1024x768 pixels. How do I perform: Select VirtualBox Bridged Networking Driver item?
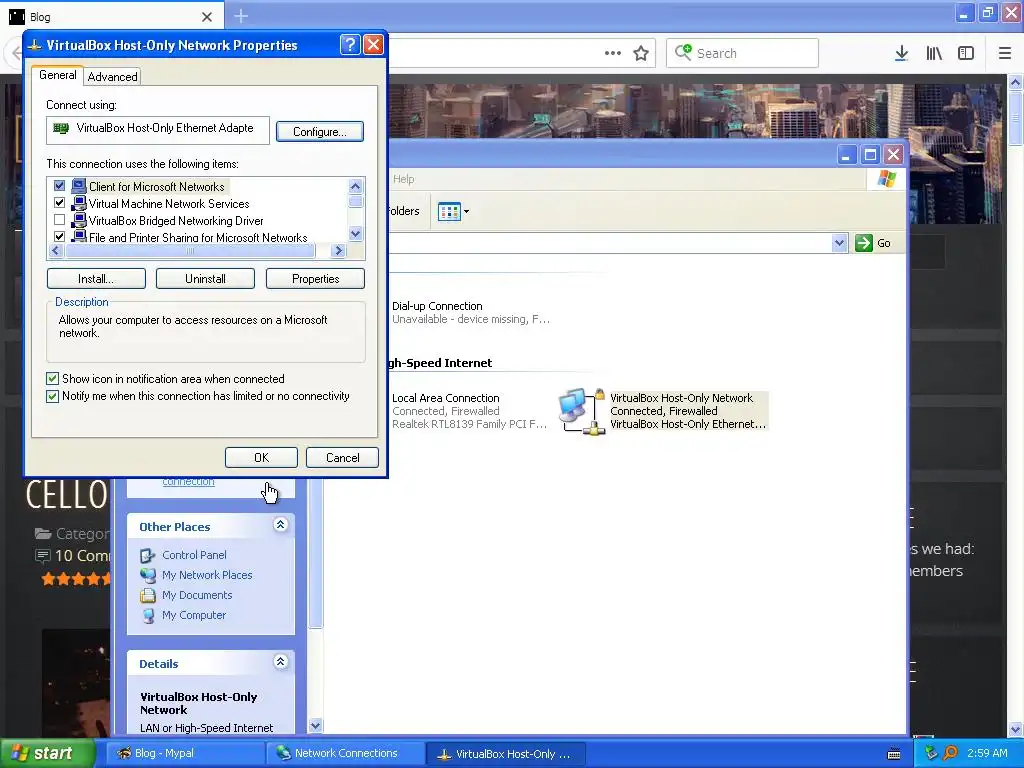(x=176, y=221)
